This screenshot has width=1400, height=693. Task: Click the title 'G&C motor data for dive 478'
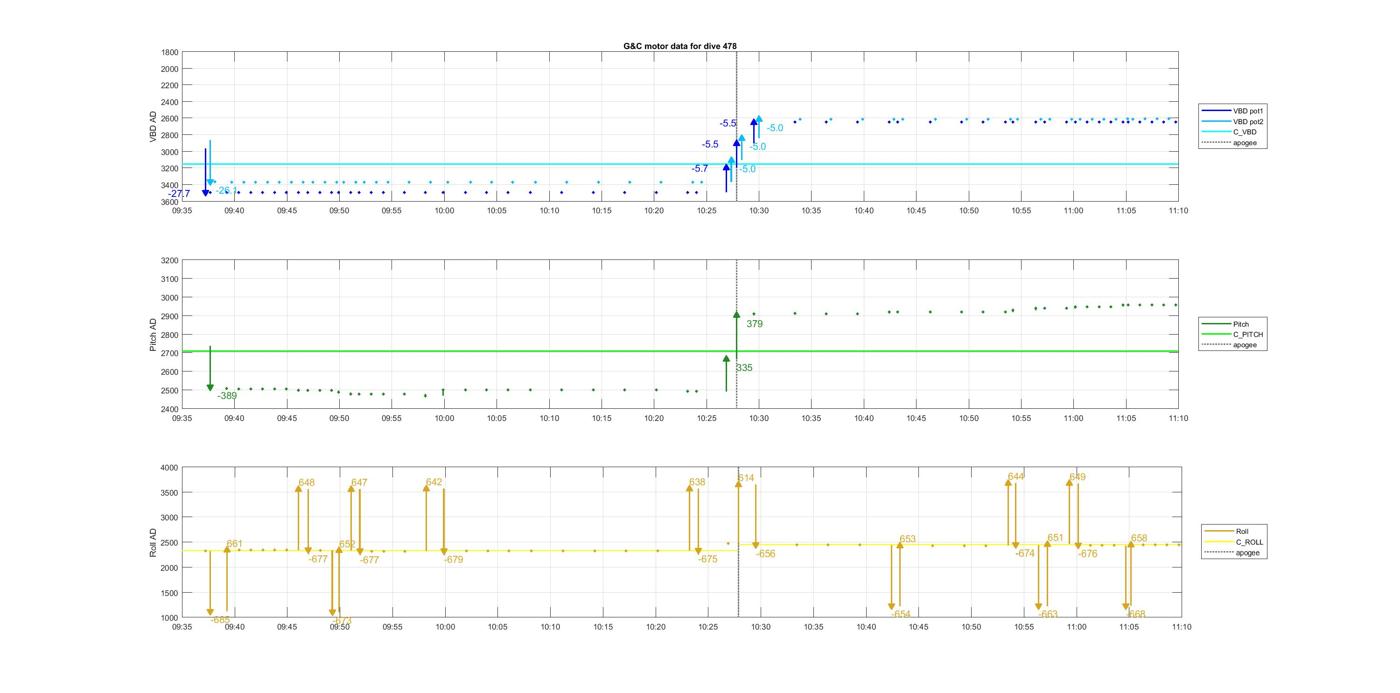click(x=680, y=46)
